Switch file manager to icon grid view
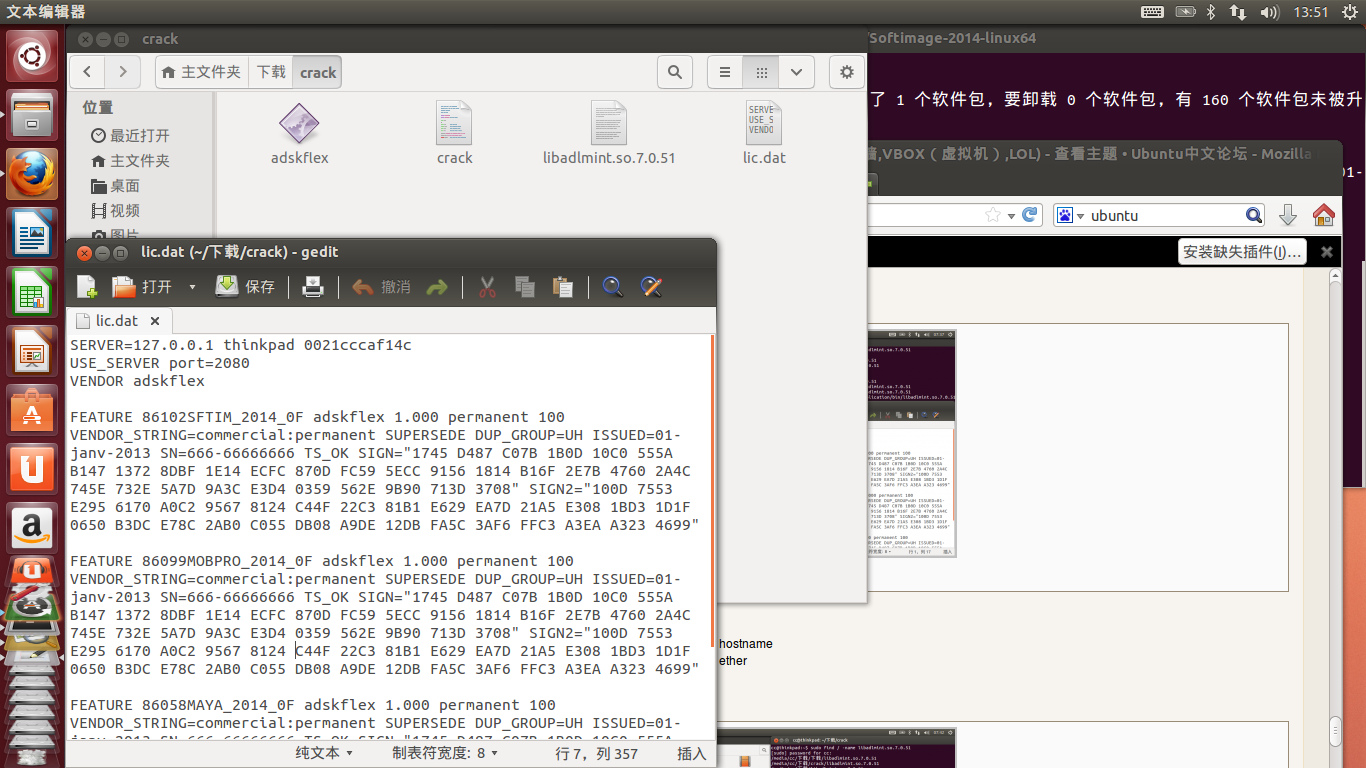Image resolution: width=1366 pixels, height=768 pixels. click(x=761, y=72)
